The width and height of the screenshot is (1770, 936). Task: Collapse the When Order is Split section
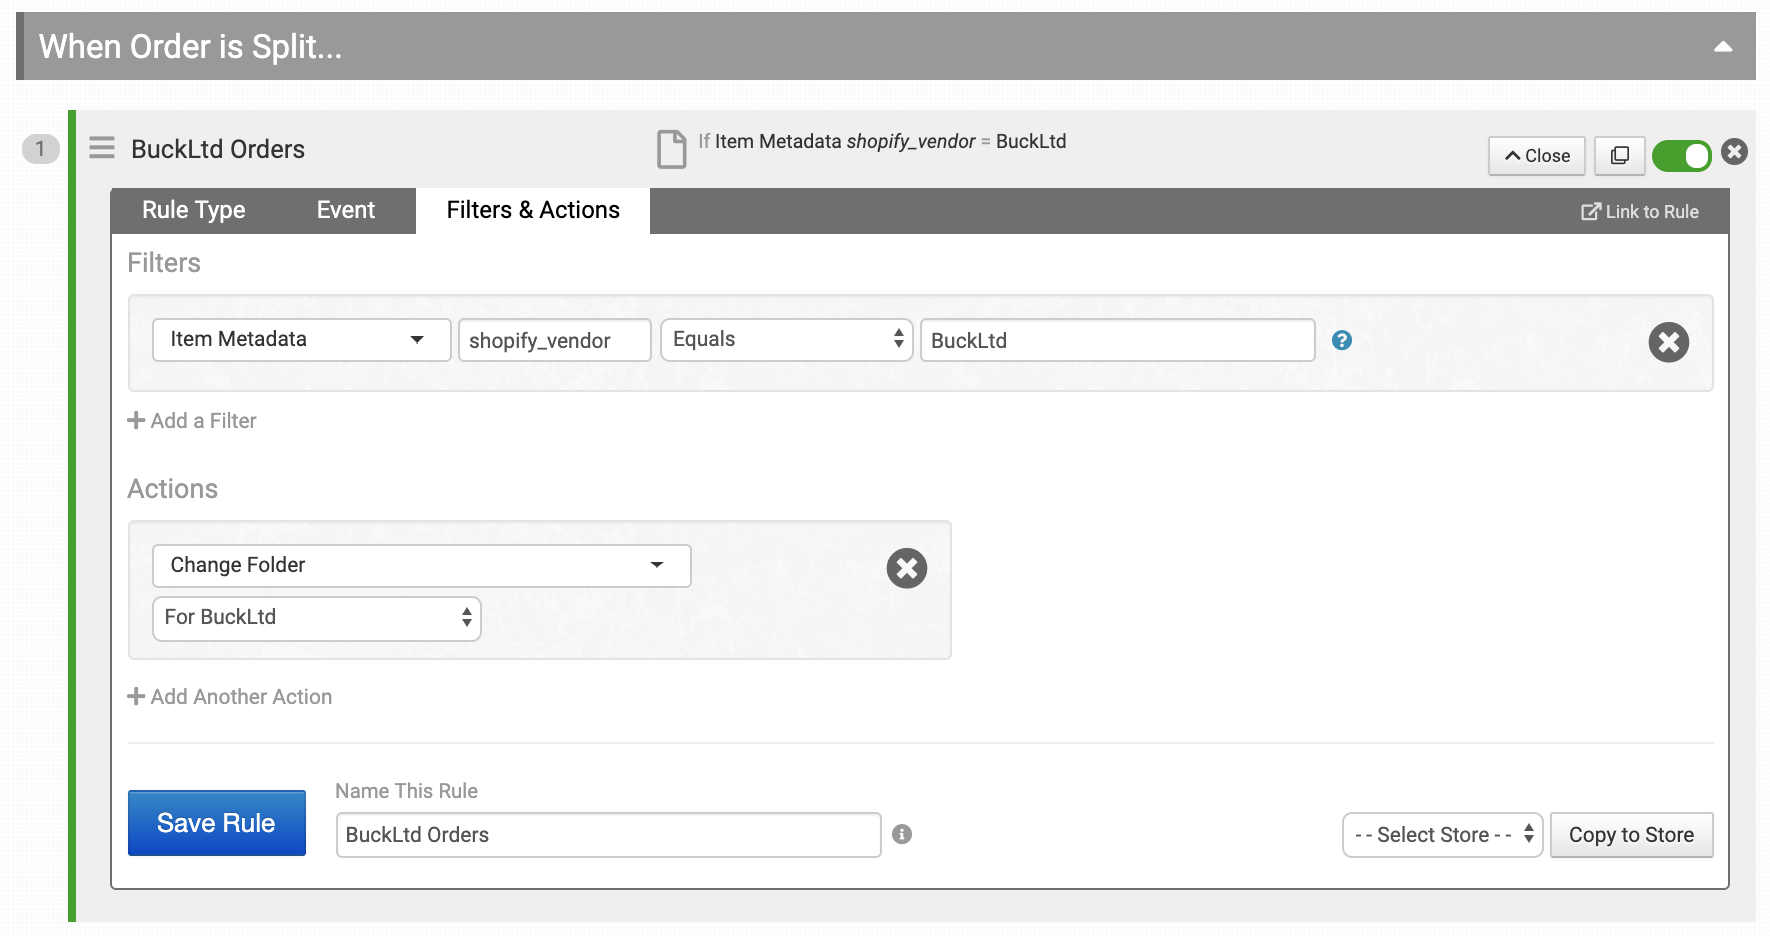pyautogui.click(x=1723, y=47)
